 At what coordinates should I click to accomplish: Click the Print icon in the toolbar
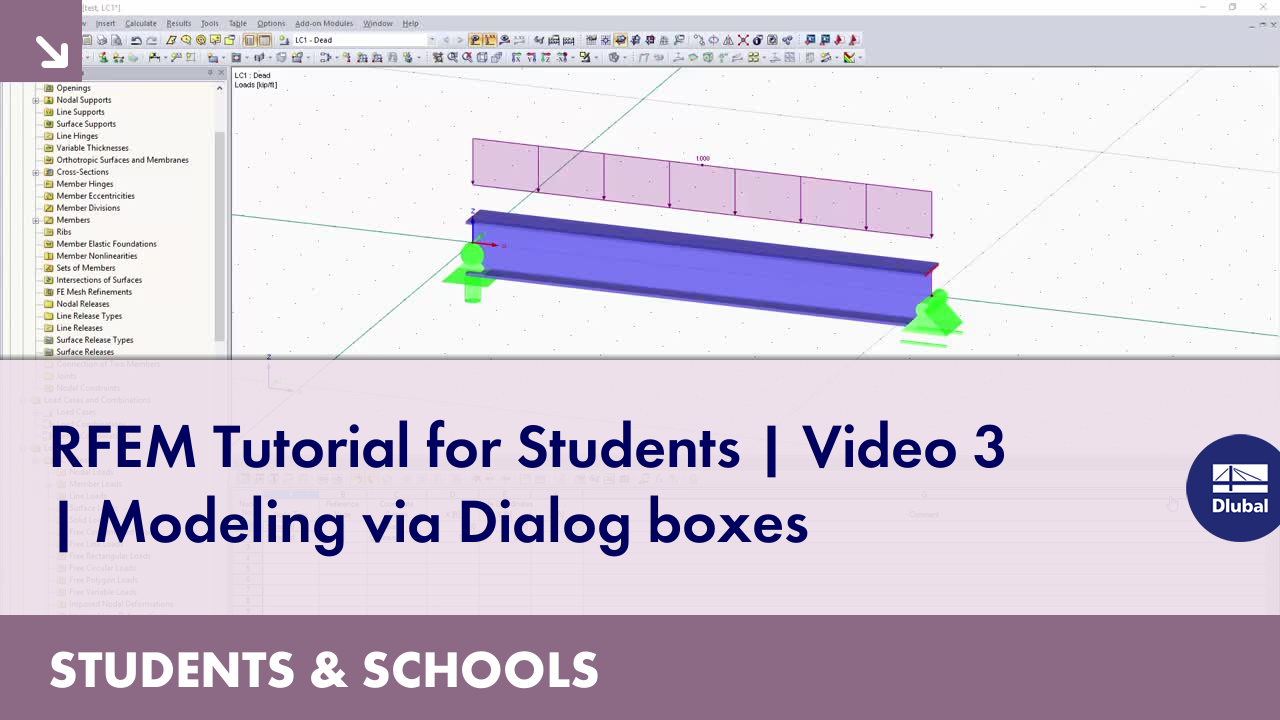(x=102, y=40)
